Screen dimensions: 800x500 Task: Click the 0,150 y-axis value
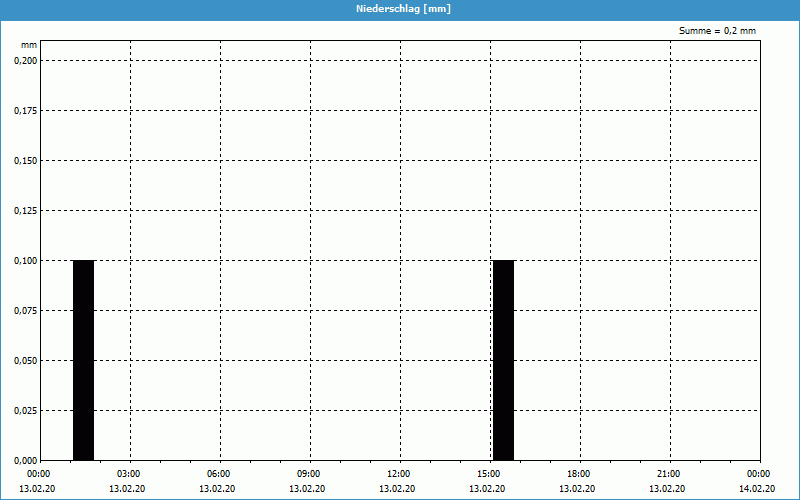[x=25, y=160]
